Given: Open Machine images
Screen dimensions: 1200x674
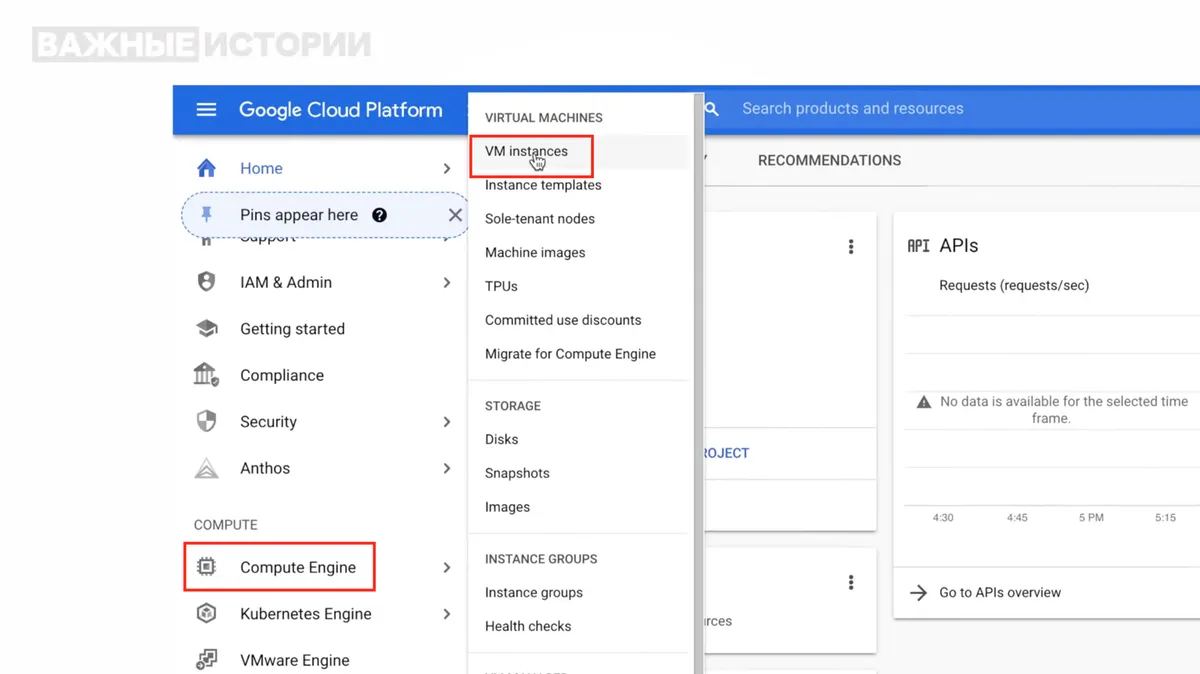Looking at the screenshot, I should (x=535, y=253).
